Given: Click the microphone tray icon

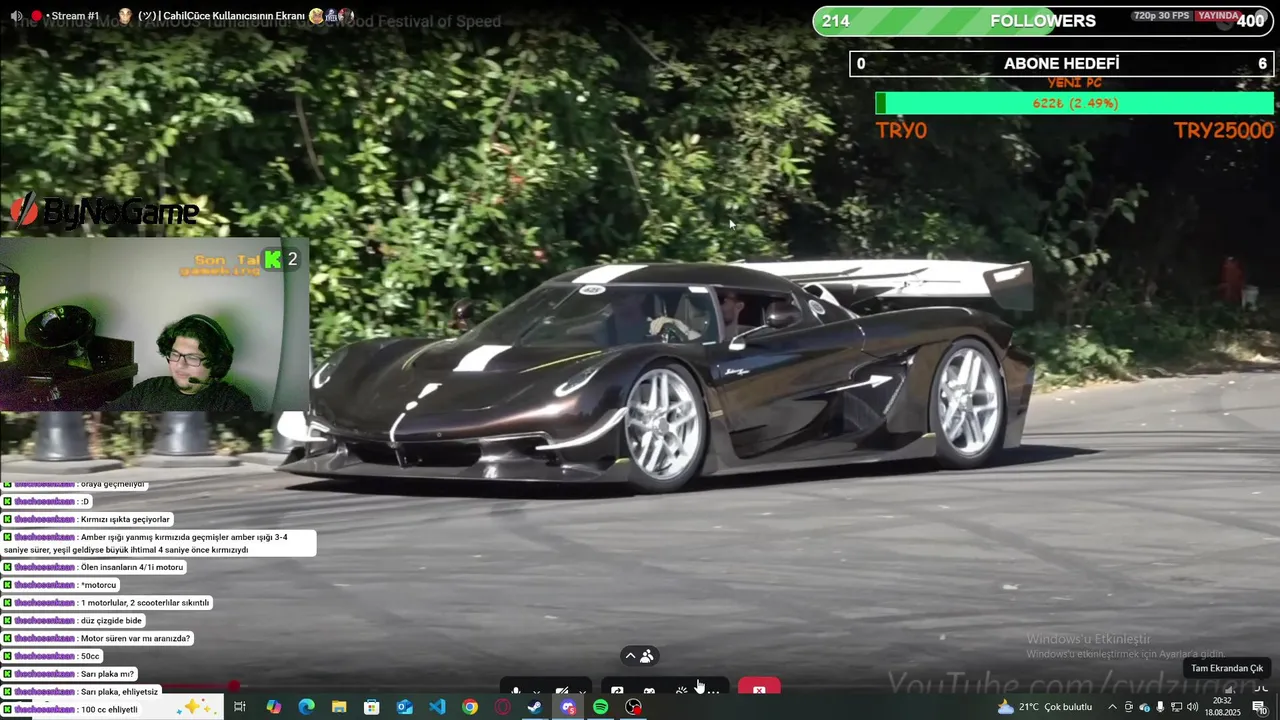Looking at the screenshot, I should pos(1160,707).
